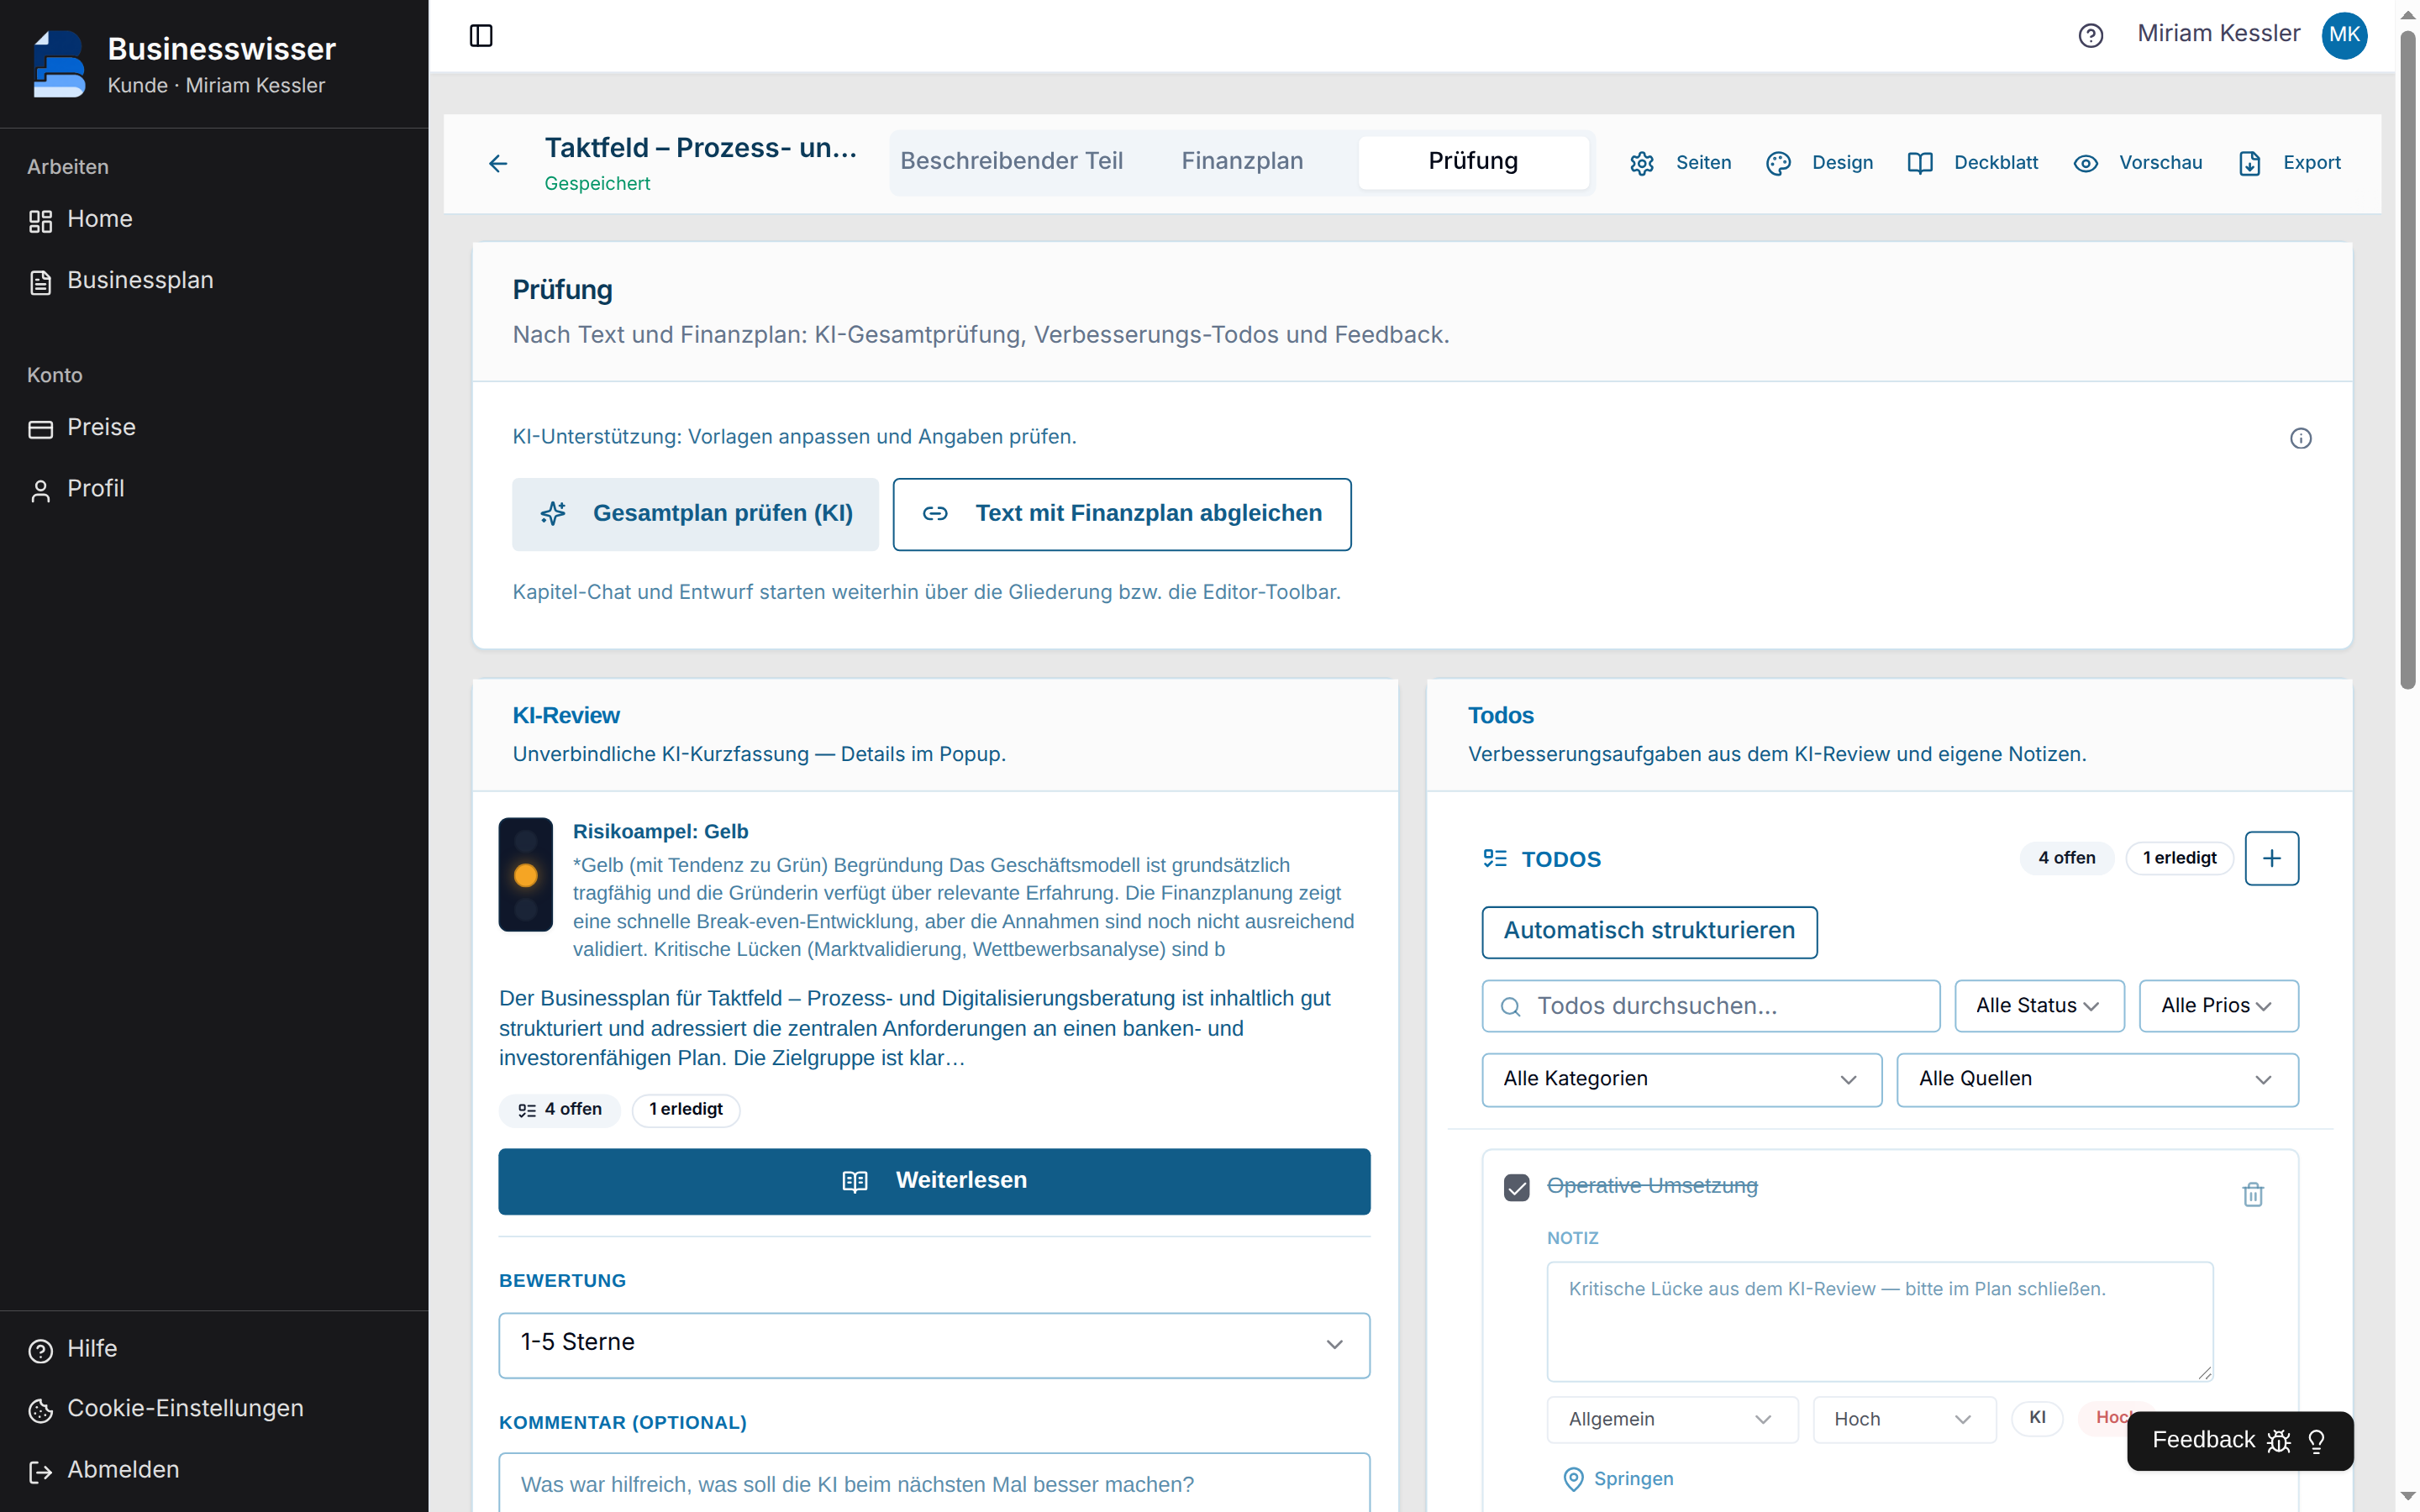
Task: Delete the Operative Umsetzung todo
Action: [2252, 1194]
